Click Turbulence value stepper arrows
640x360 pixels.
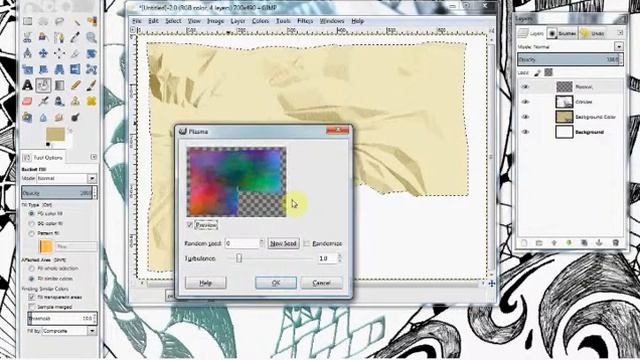pos(339,258)
